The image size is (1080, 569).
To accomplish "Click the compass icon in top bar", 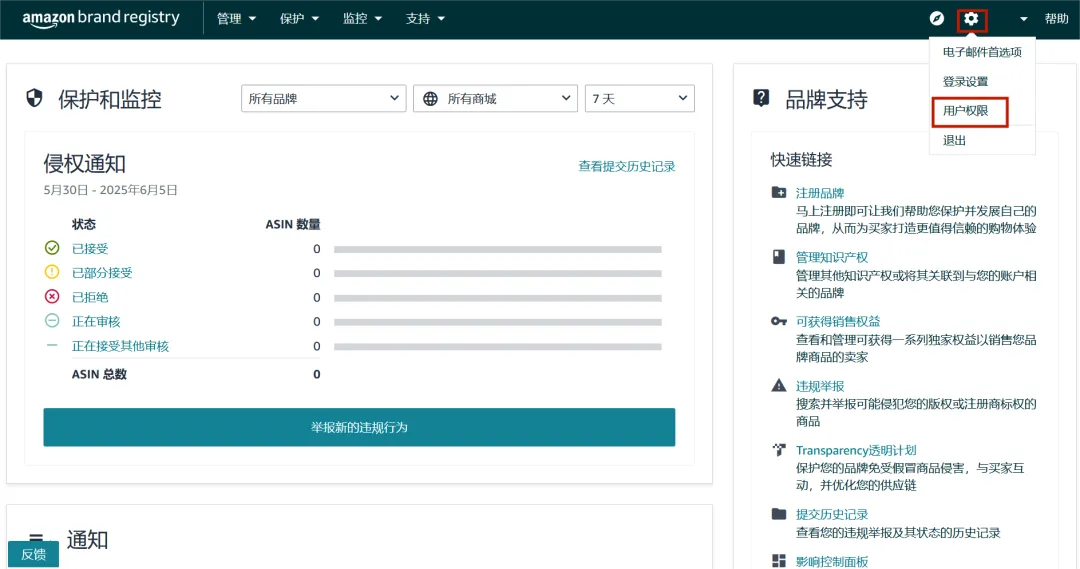I will [937, 19].
